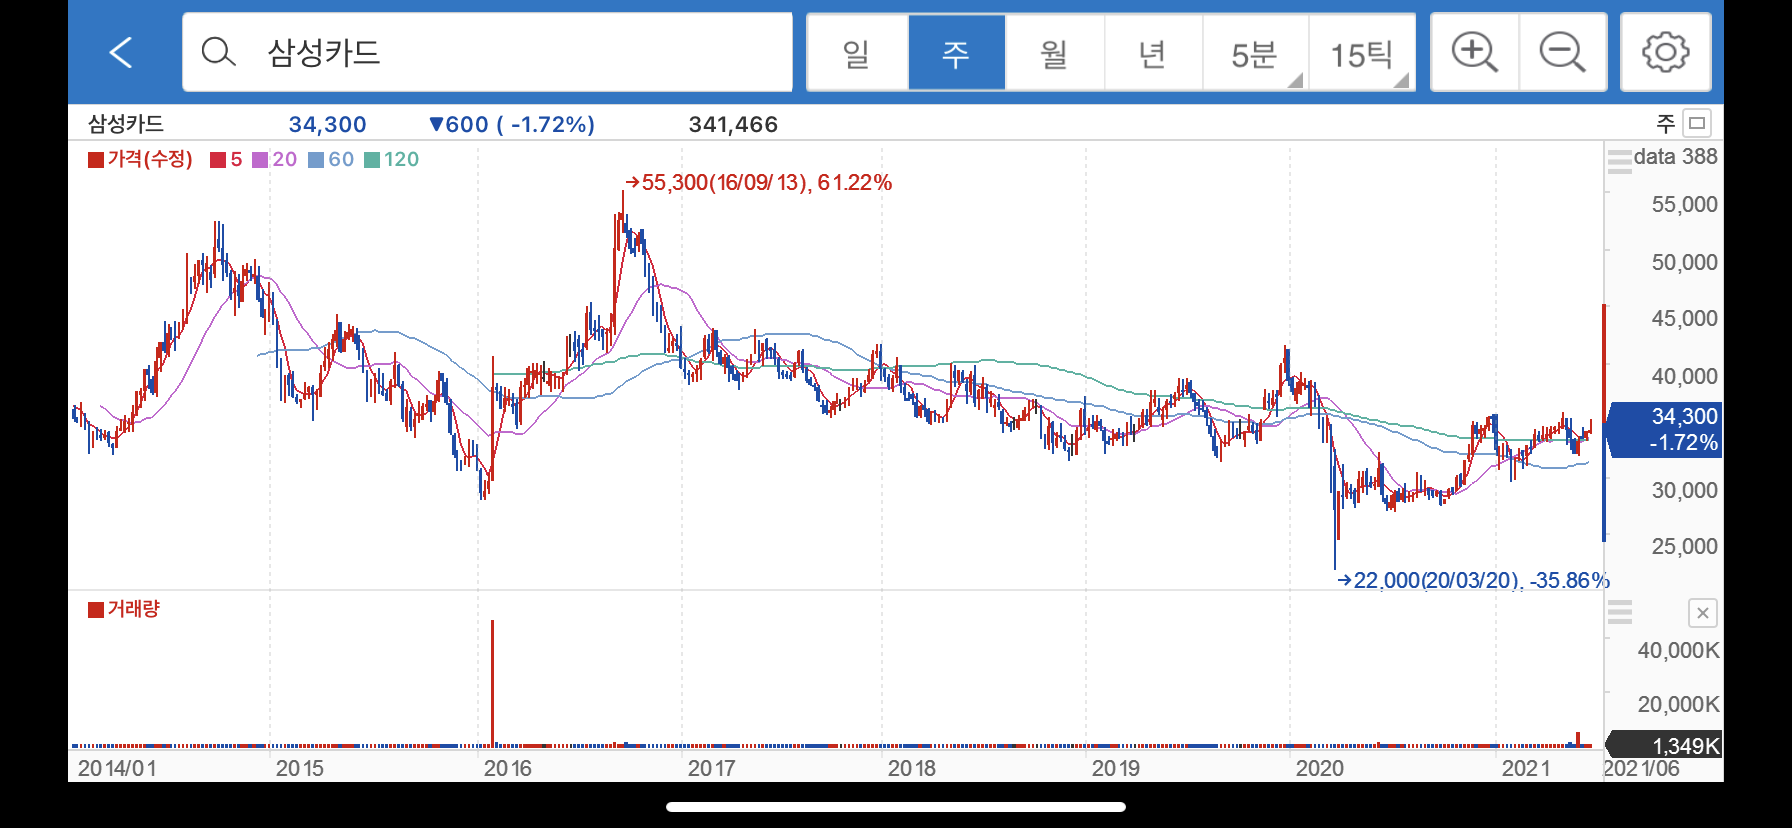Tap the 1,349K volume tag
Viewport: 1792px width, 828px height.
[x=1665, y=745]
